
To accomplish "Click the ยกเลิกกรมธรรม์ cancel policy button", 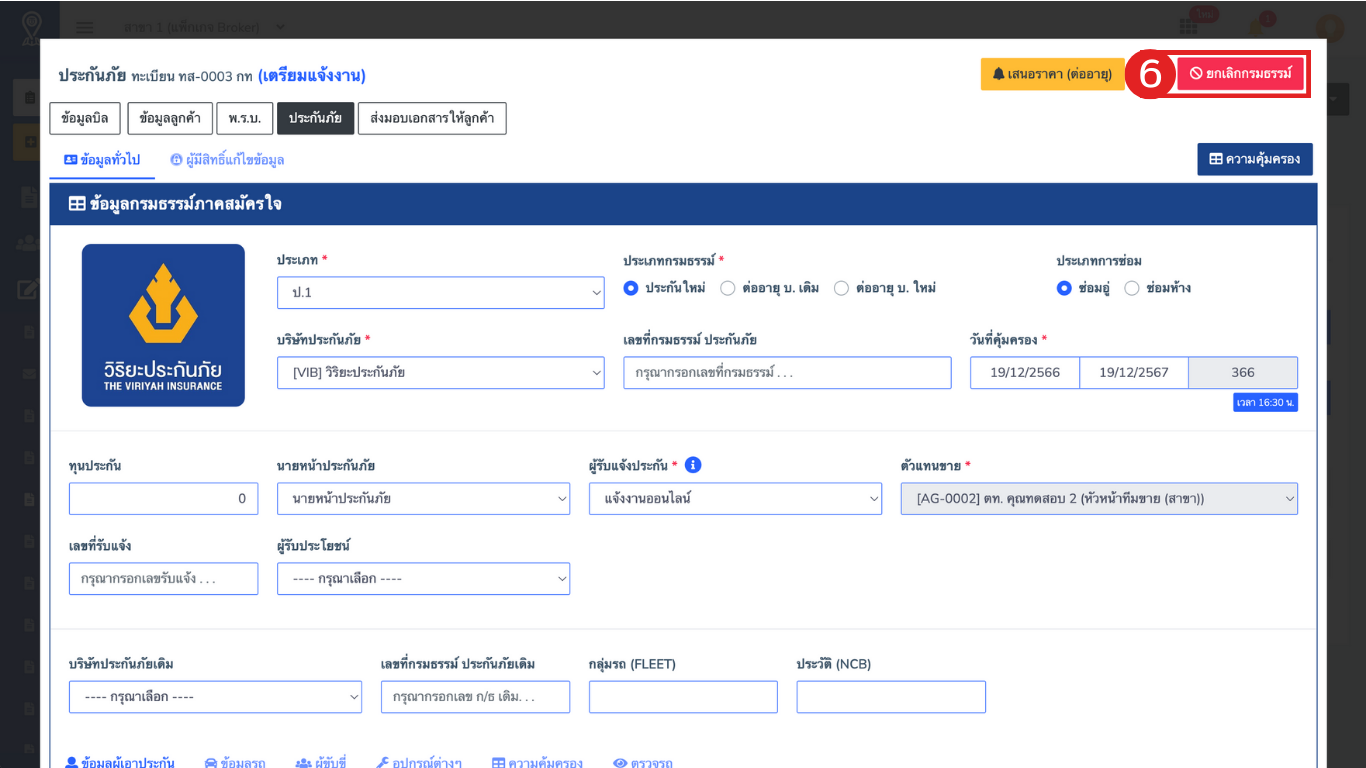I will click(1241, 74).
